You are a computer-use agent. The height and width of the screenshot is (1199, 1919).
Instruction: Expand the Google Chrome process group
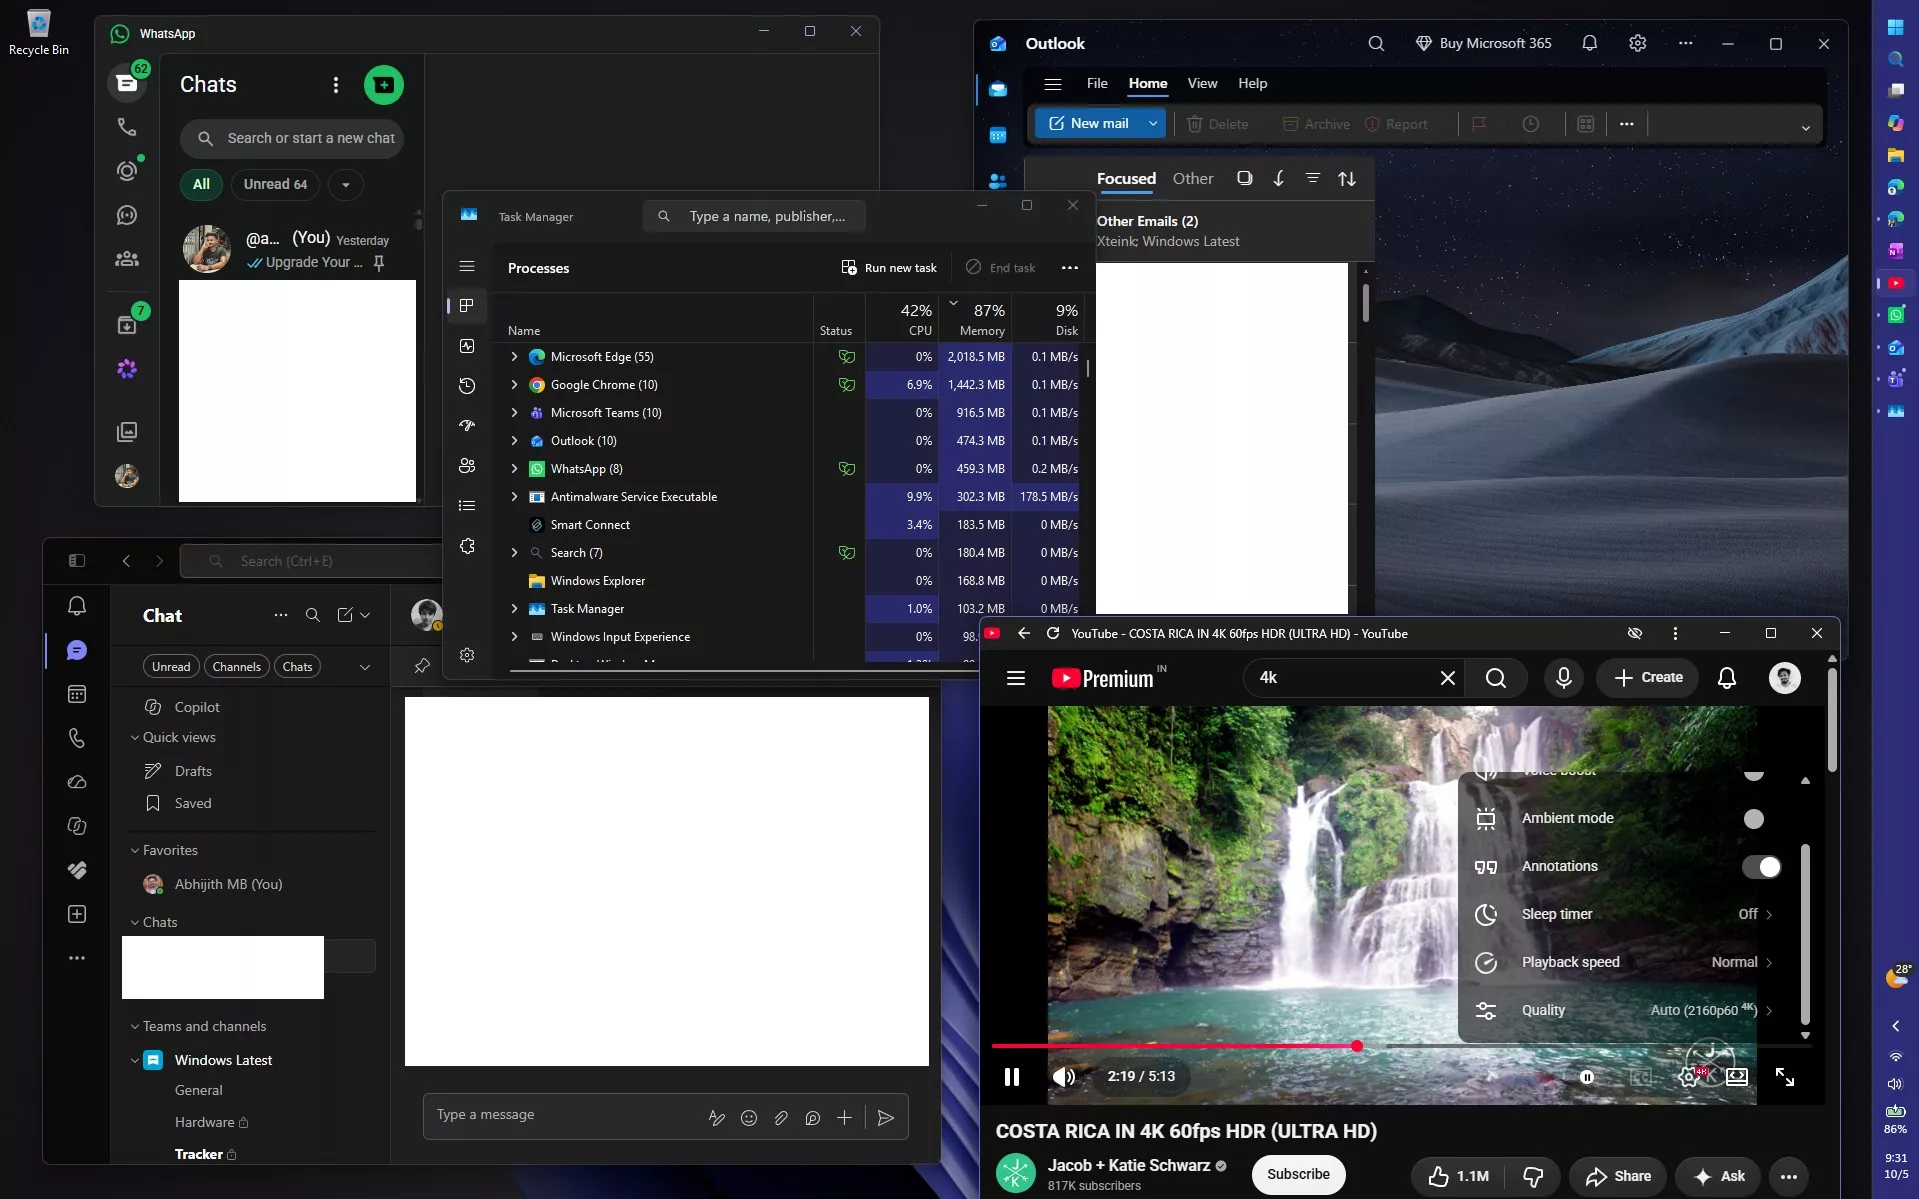click(x=514, y=385)
